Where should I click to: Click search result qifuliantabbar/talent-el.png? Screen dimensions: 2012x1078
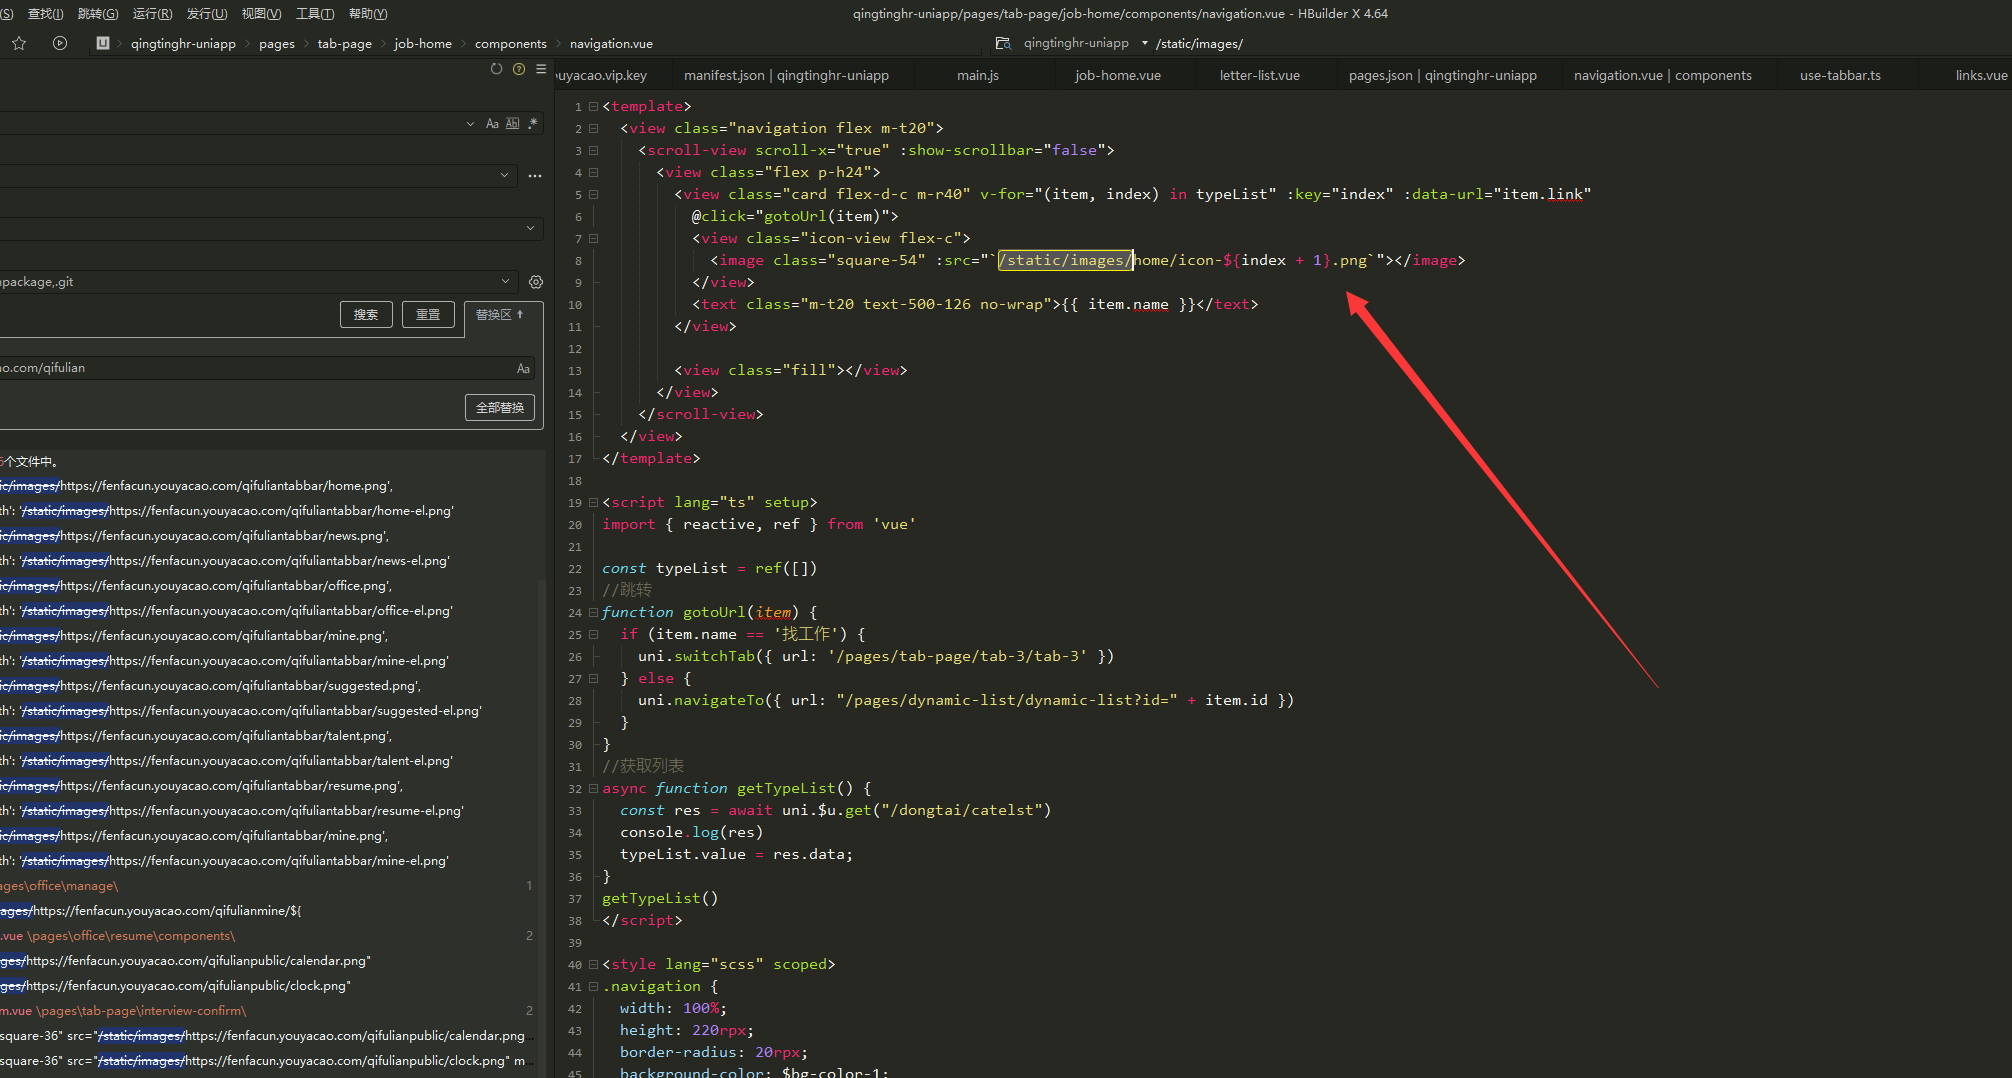tap(226, 761)
